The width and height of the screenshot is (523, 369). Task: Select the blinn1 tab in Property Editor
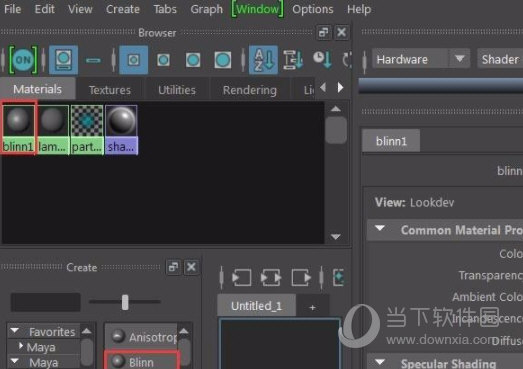click(391, 141)
